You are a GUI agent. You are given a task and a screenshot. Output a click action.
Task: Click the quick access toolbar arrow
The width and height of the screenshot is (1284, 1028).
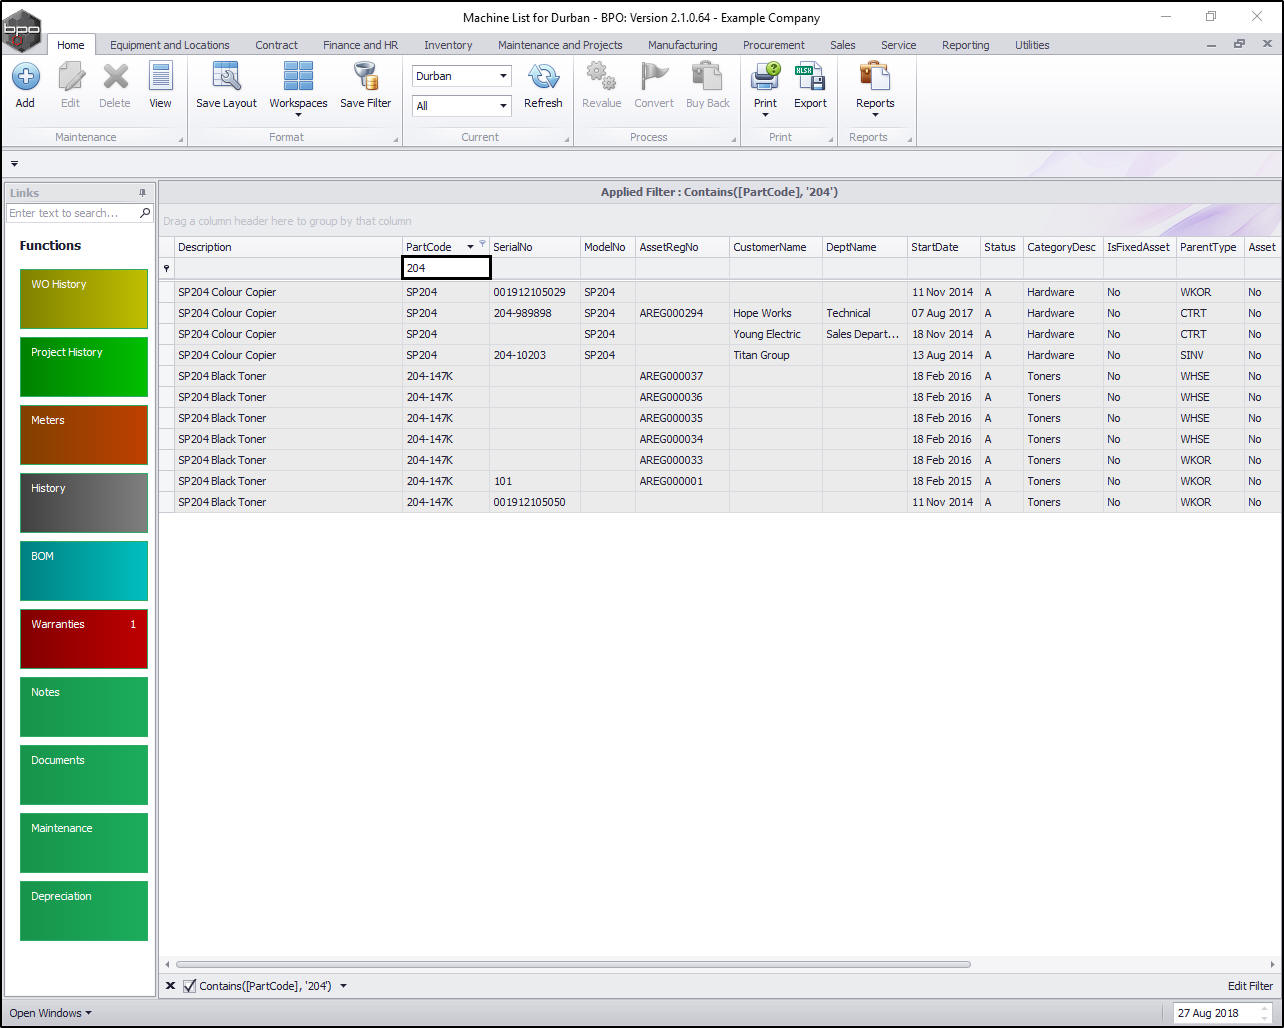(14, 164)
